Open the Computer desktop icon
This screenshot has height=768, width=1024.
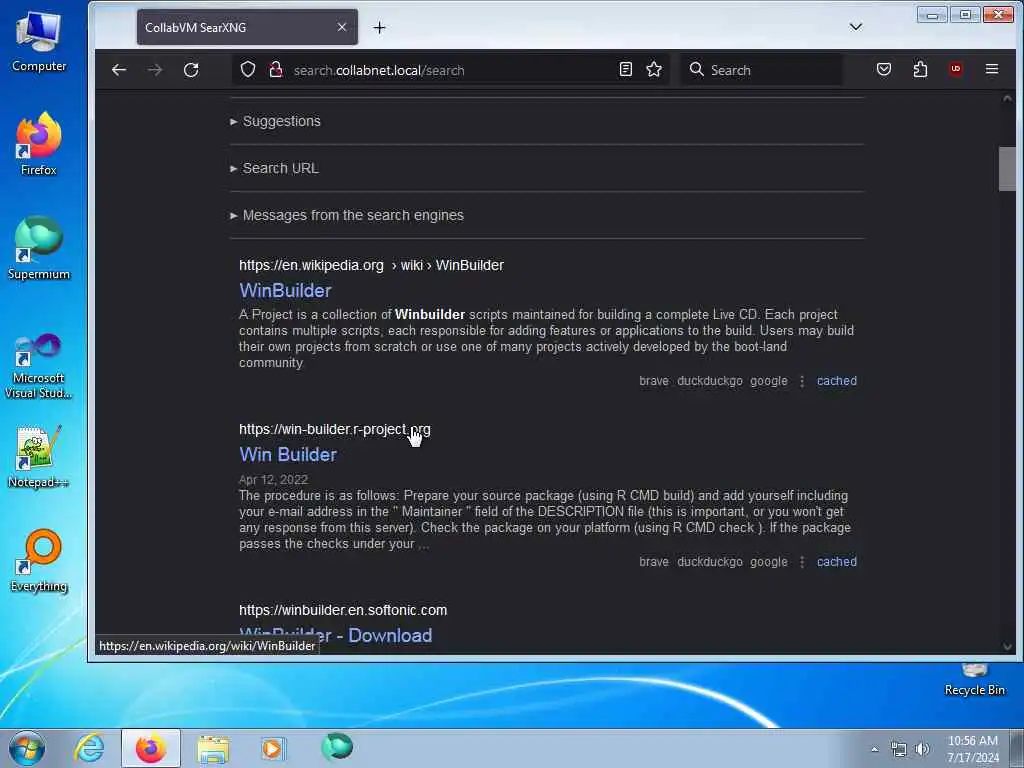click(x=39, y=42)
